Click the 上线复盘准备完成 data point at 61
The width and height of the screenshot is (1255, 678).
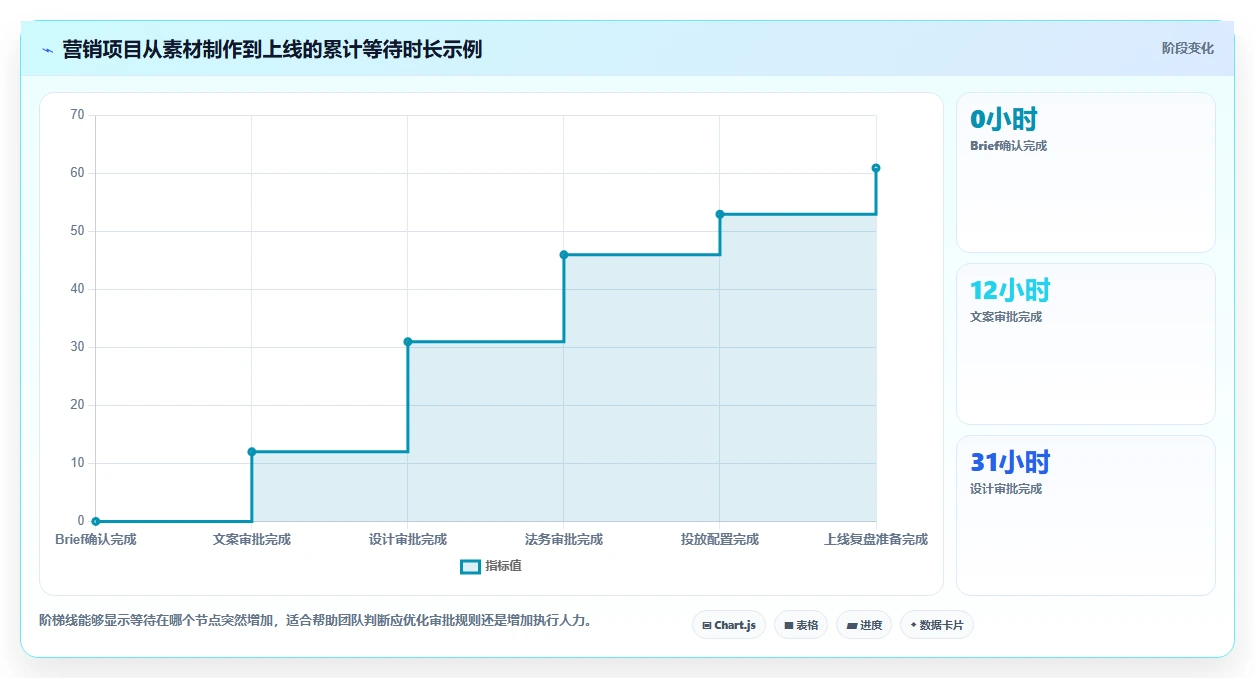pyautogui.click(x=876, y=168)
